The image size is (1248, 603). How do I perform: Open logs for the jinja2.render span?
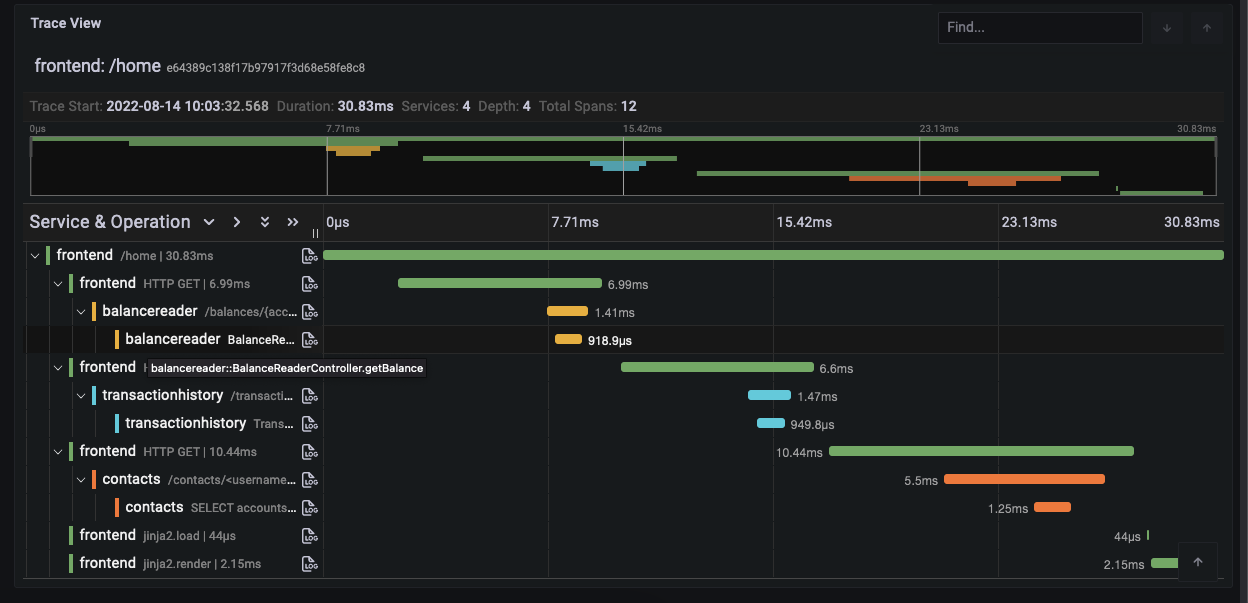click(x=310, y=563)
